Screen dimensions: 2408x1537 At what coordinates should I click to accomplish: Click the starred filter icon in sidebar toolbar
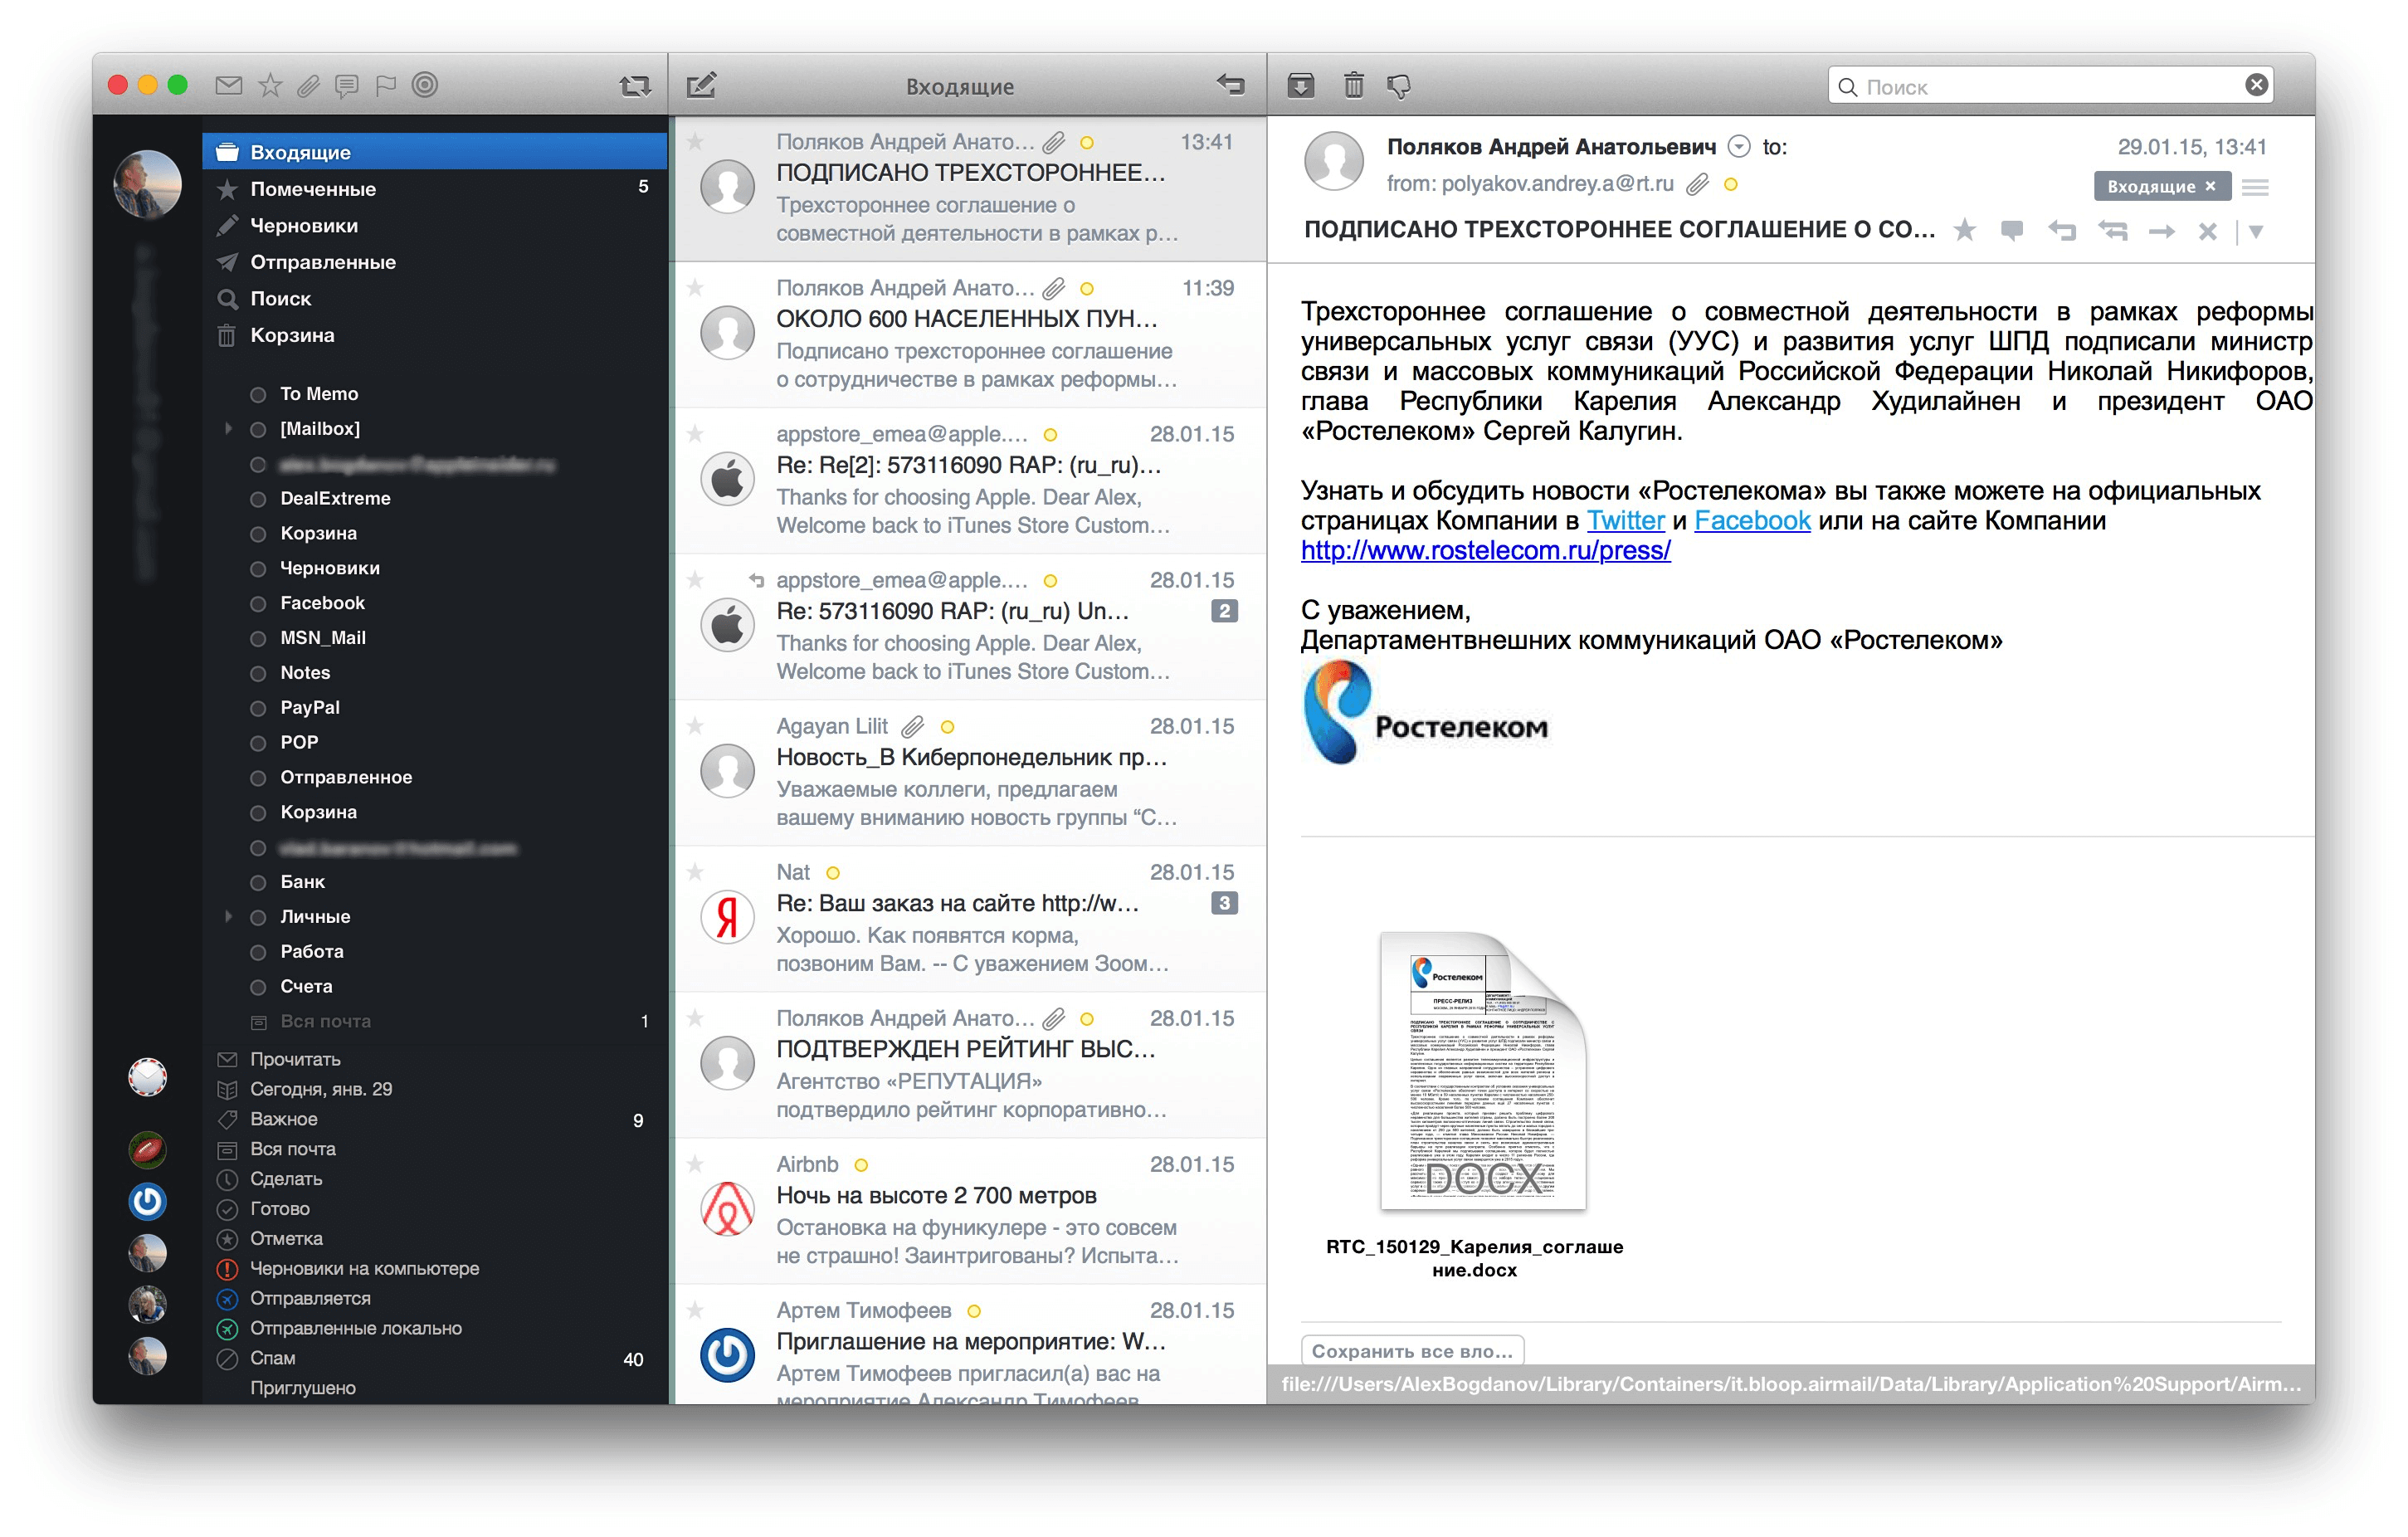(269, 86)
